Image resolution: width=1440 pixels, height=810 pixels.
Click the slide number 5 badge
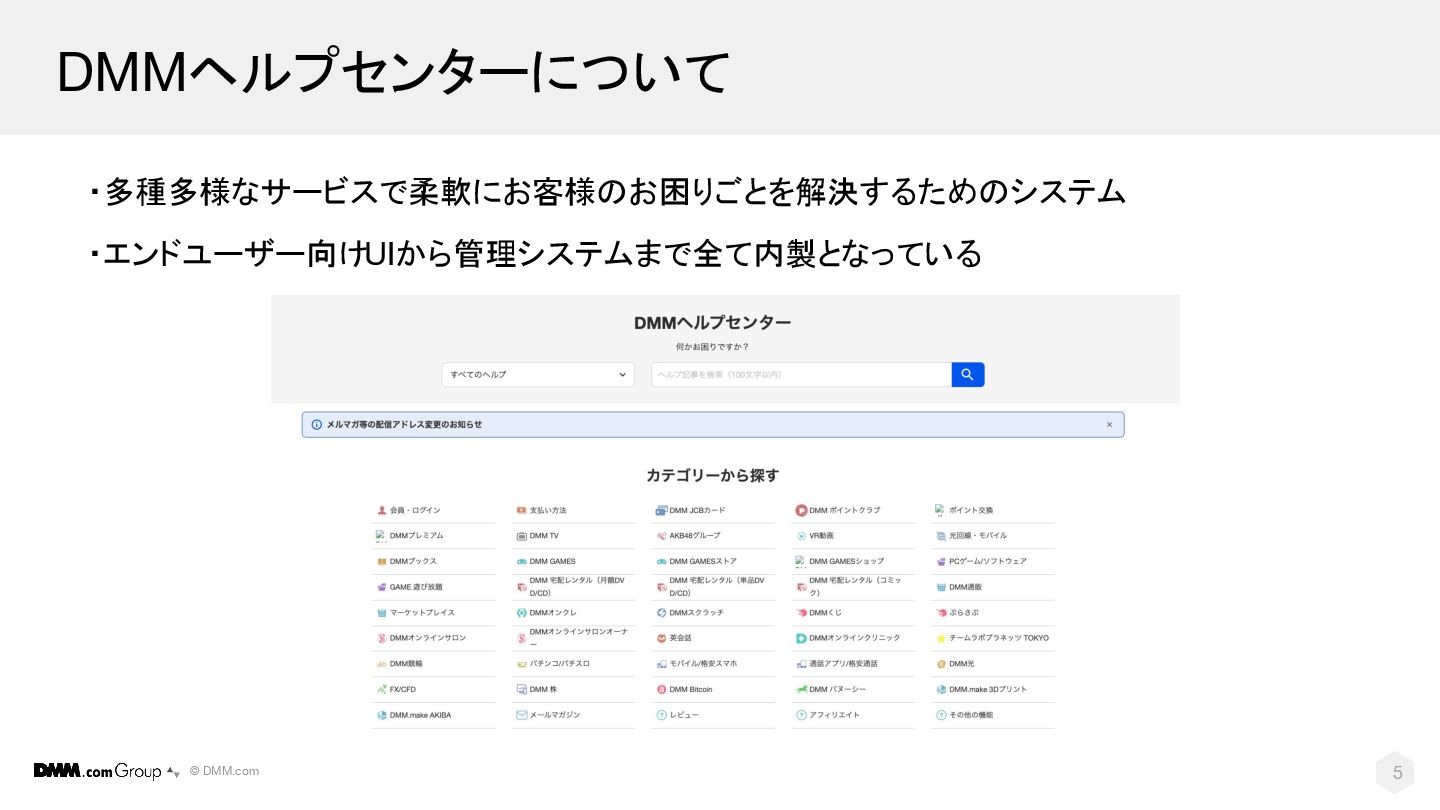(x=1397, y=773)
